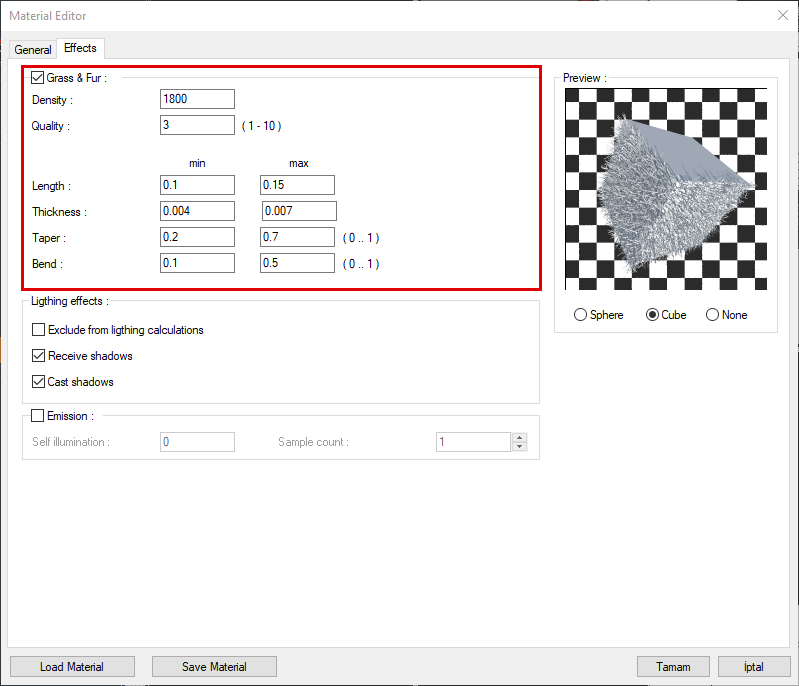Choose Cube preview radio button

[x=653, y=315]
